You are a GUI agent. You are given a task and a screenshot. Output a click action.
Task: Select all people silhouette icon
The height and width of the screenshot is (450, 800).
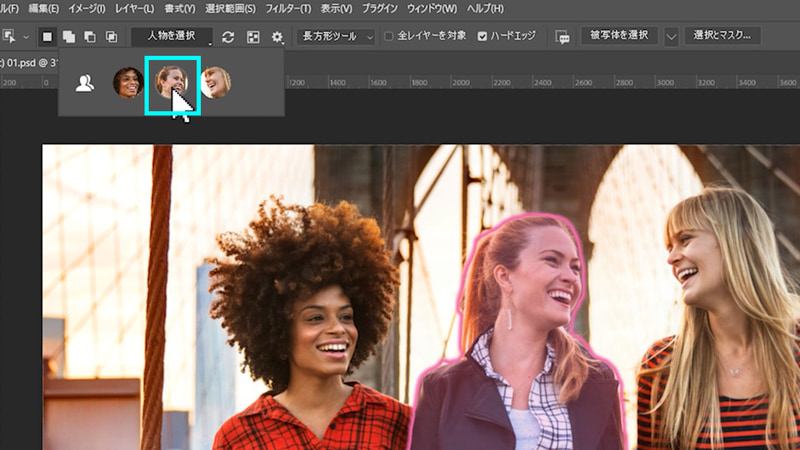pyautogui.click(x=85, y=83)
